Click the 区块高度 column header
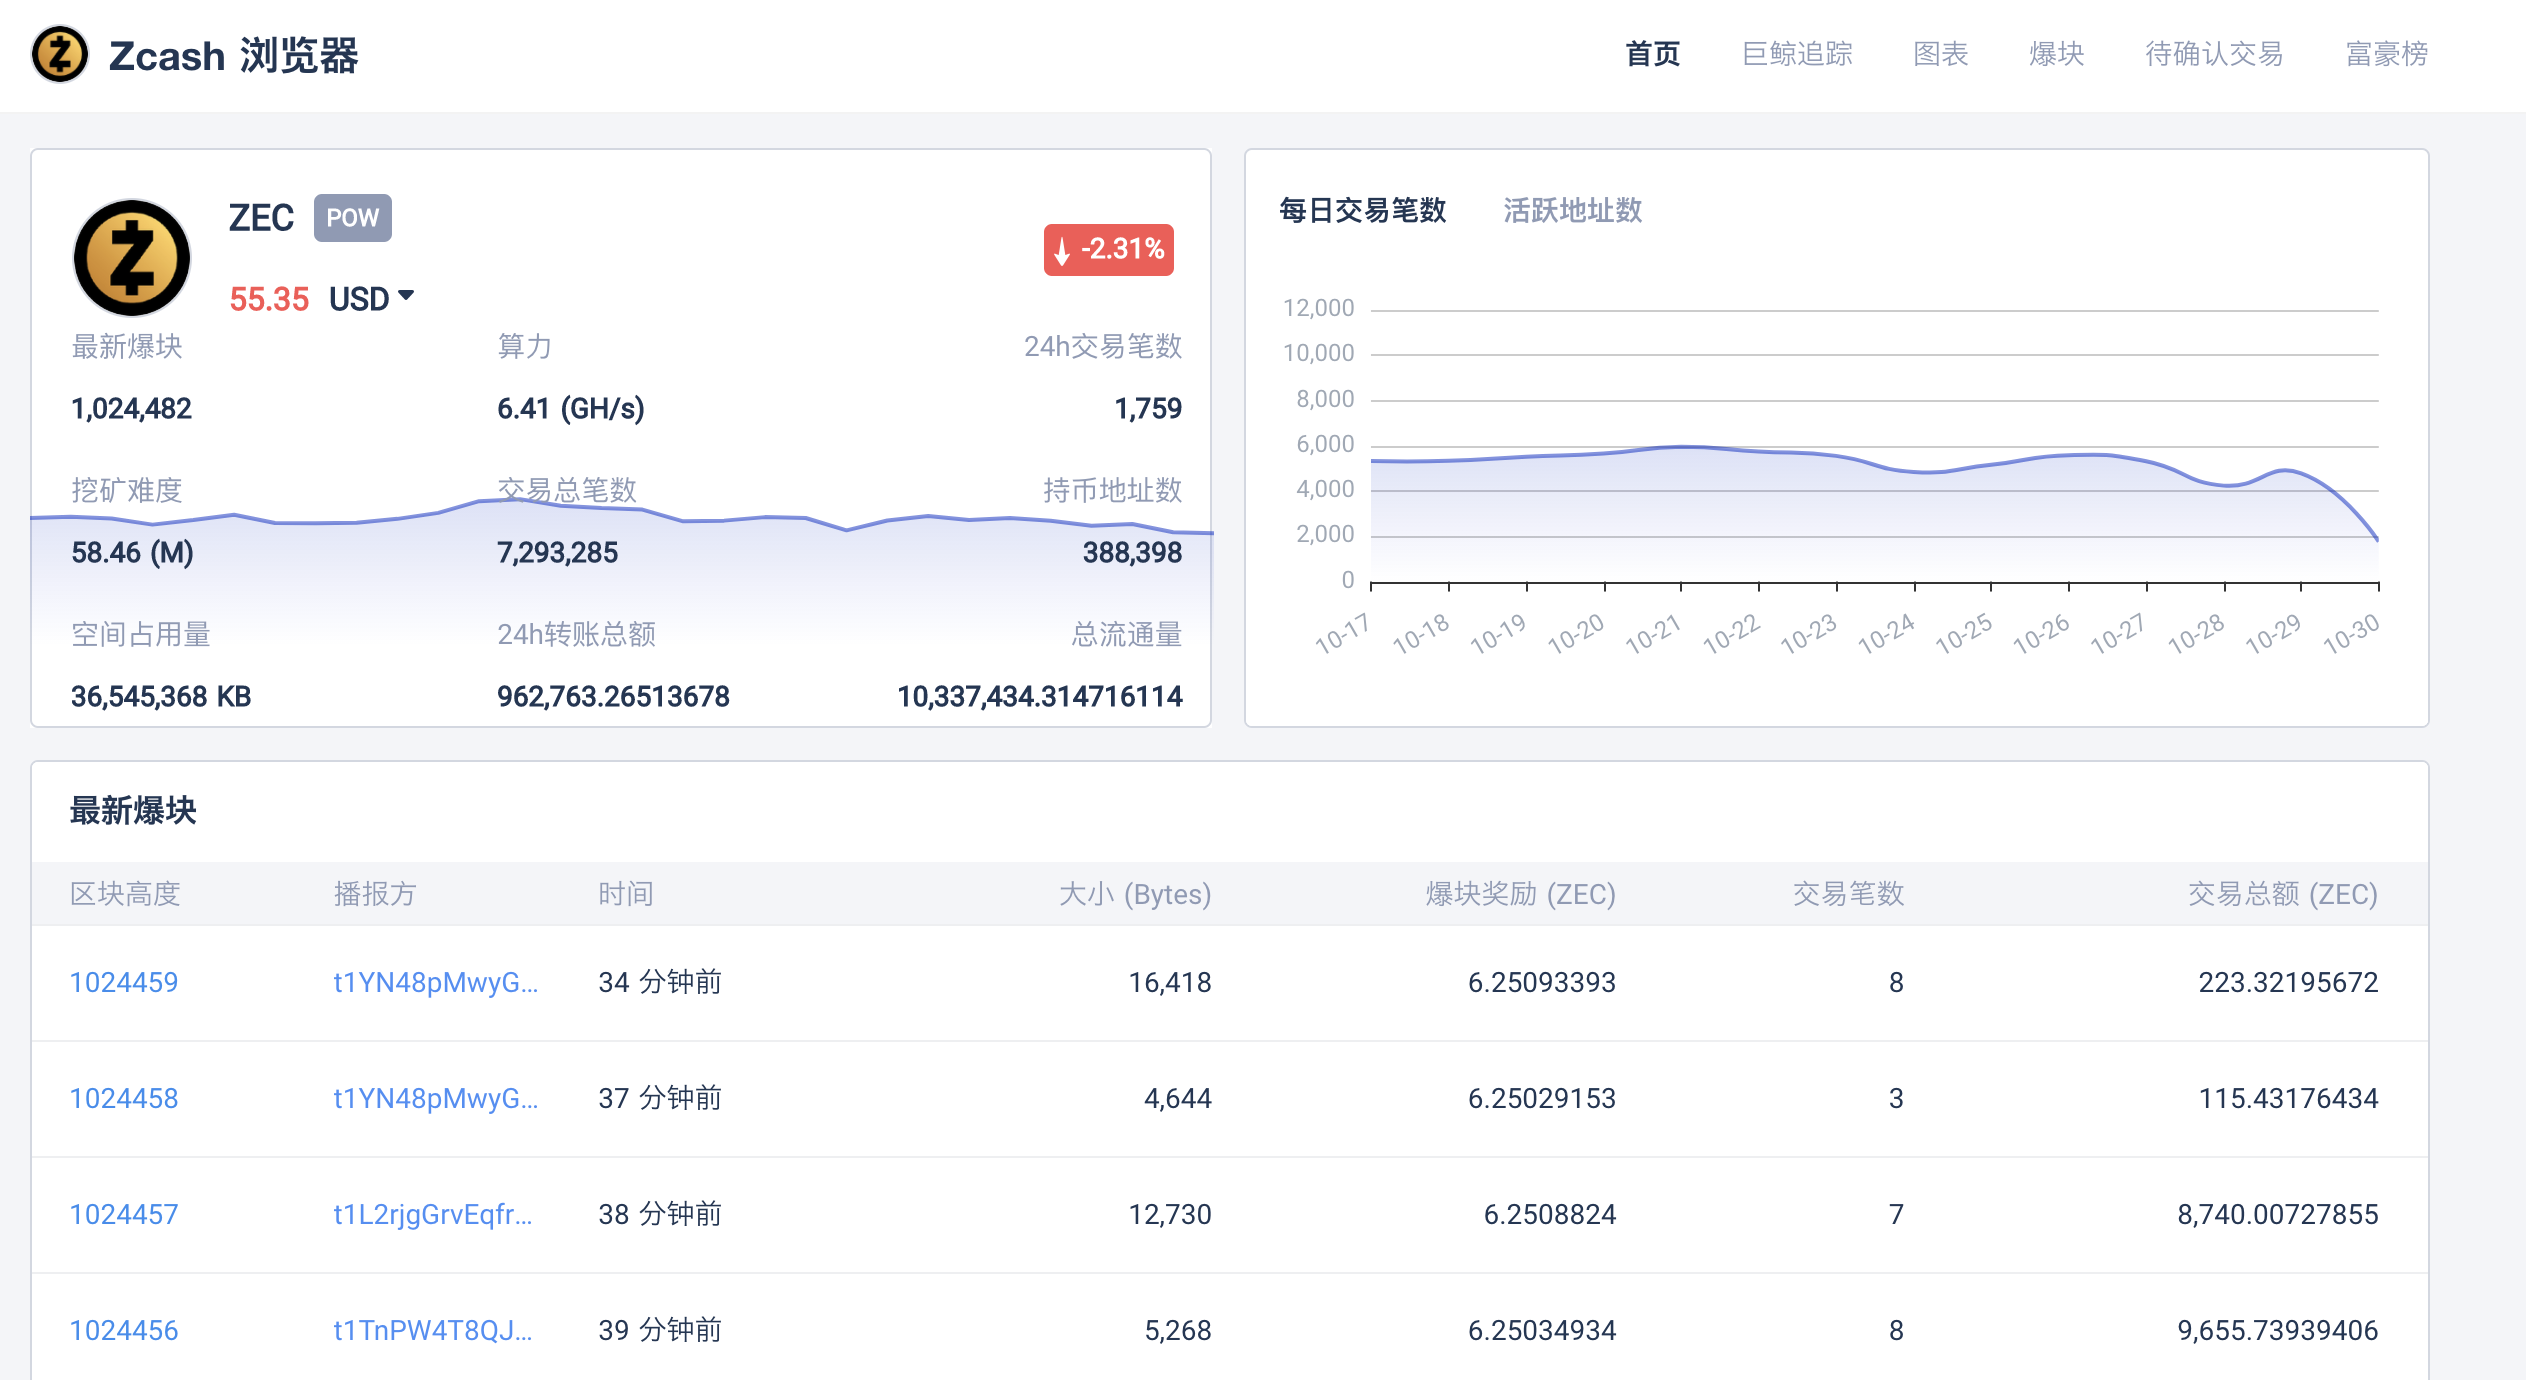 pyautogui.click(x=125, y=894)
